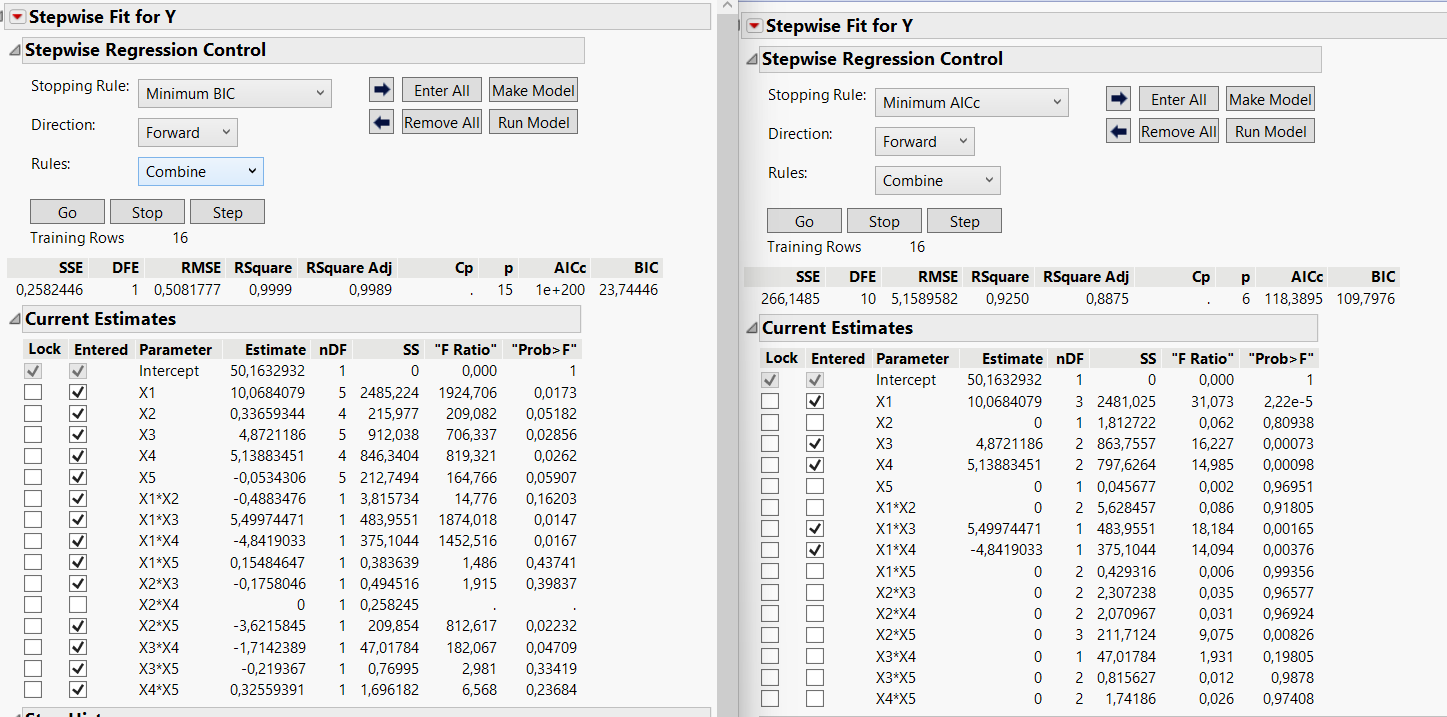The image size is (1447, 717).
Task: Open red triangle menu in right Stepwise Fit panel
Action: pyautogui.click(x=754, y=26)
